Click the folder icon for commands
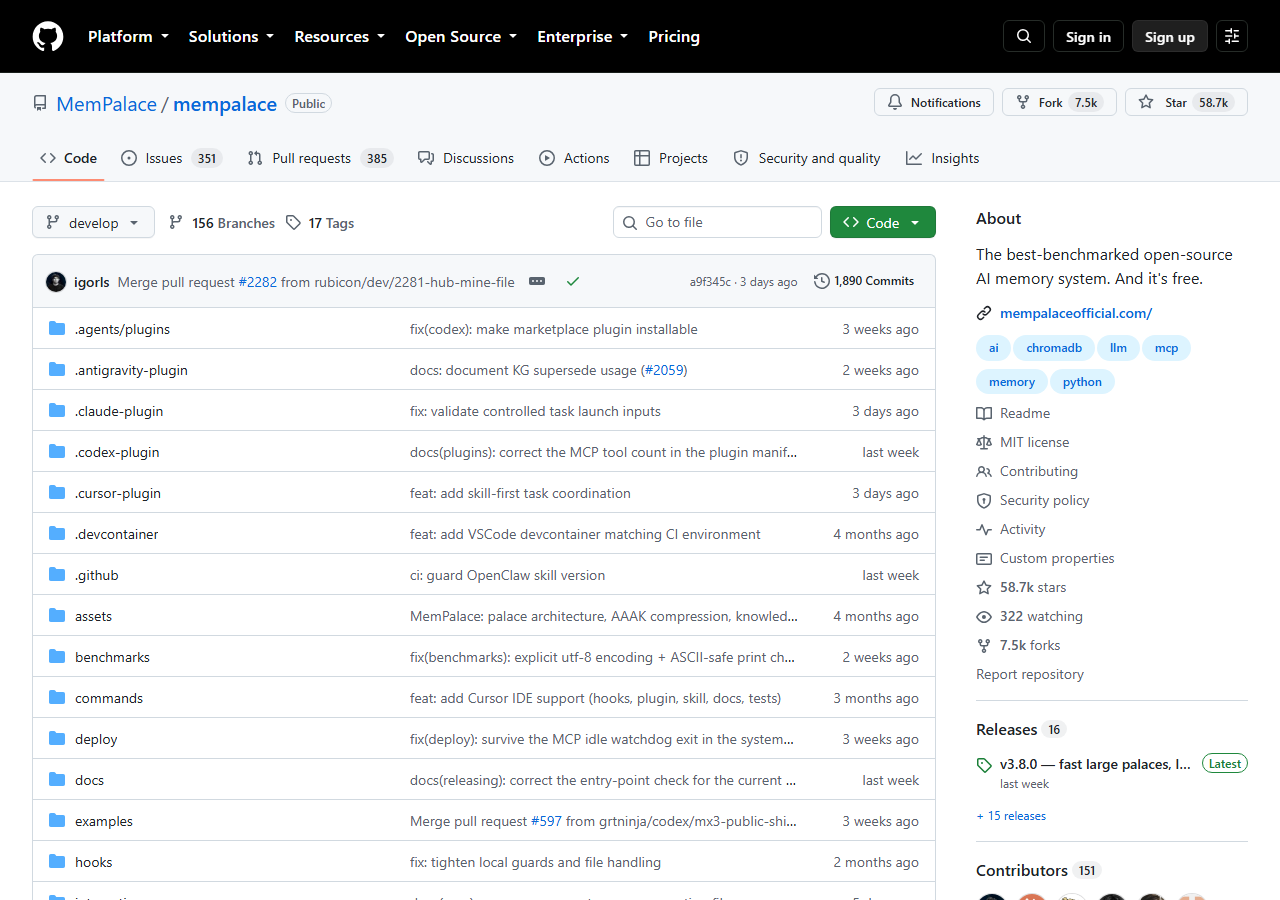The height and width of the screenshot is (900, 1280). 57,698
